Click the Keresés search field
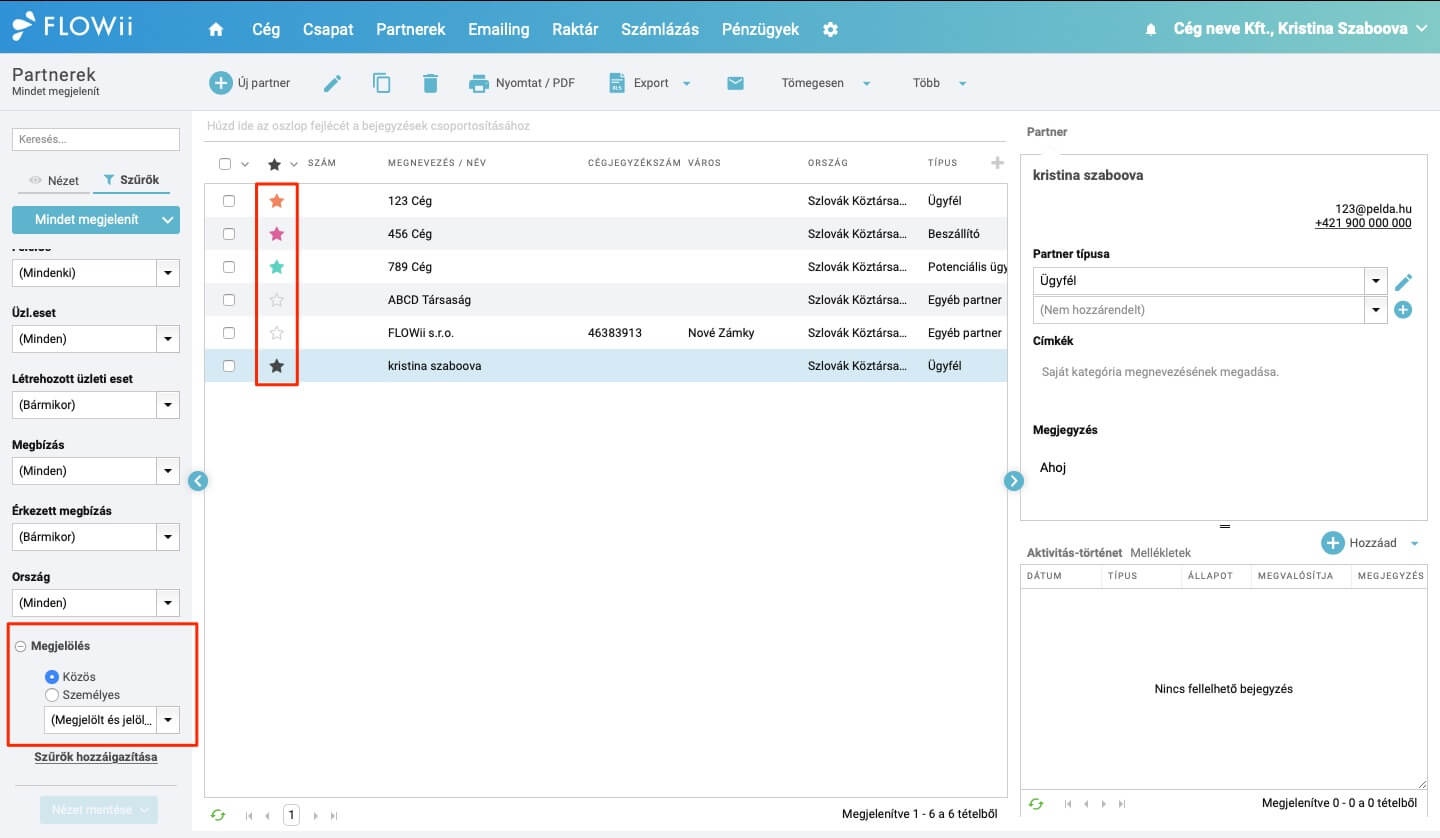This screenshot has width=1440, height=838. (x=95, y=140)
